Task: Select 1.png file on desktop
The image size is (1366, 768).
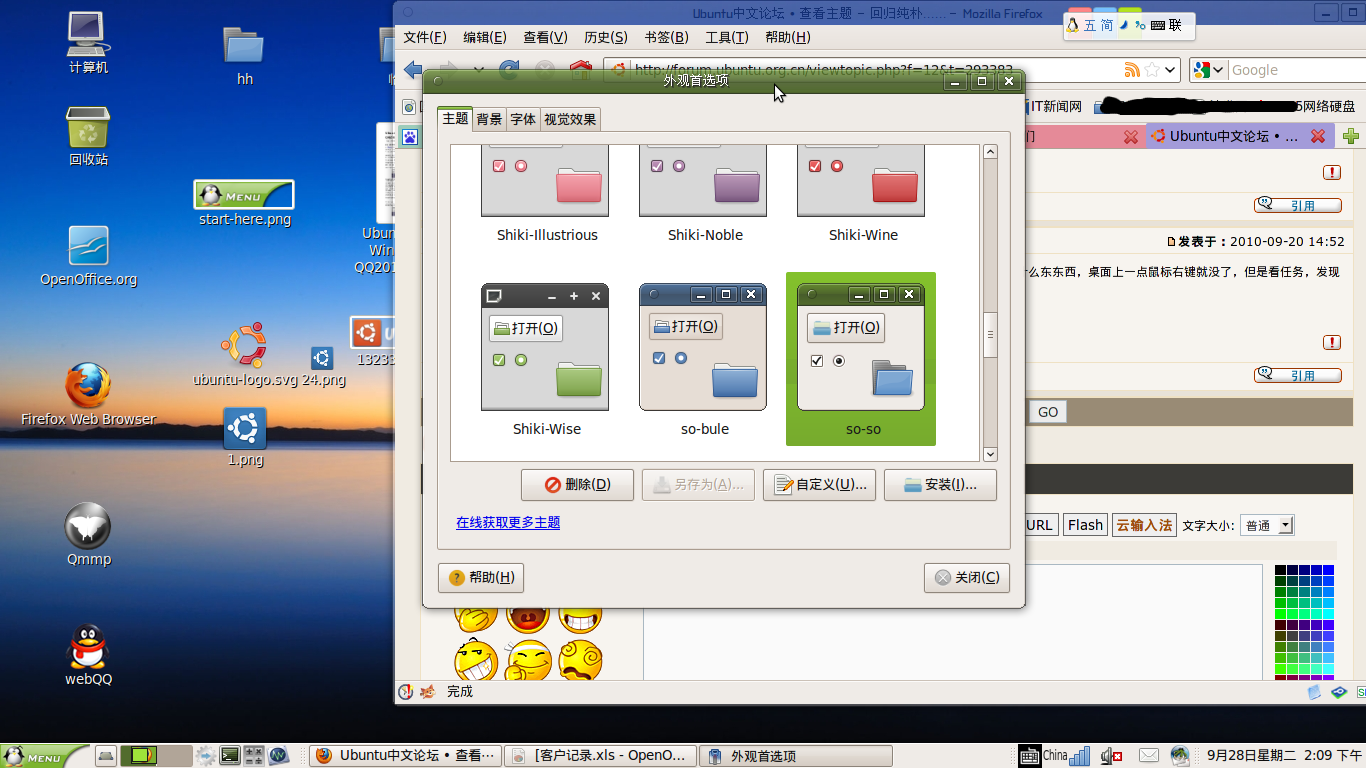Action: 245,437
